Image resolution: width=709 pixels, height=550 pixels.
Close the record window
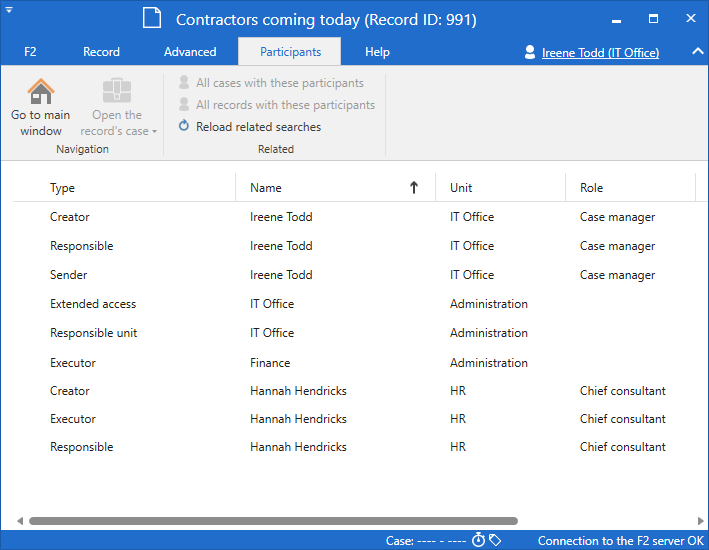click(x=690, y=18)
